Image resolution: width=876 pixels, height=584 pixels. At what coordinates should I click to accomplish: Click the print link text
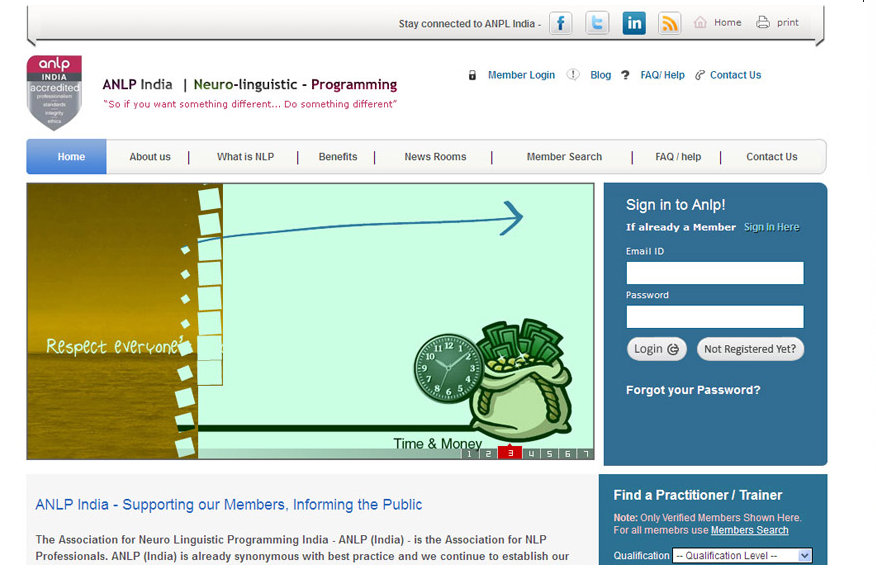click(788, 23)
